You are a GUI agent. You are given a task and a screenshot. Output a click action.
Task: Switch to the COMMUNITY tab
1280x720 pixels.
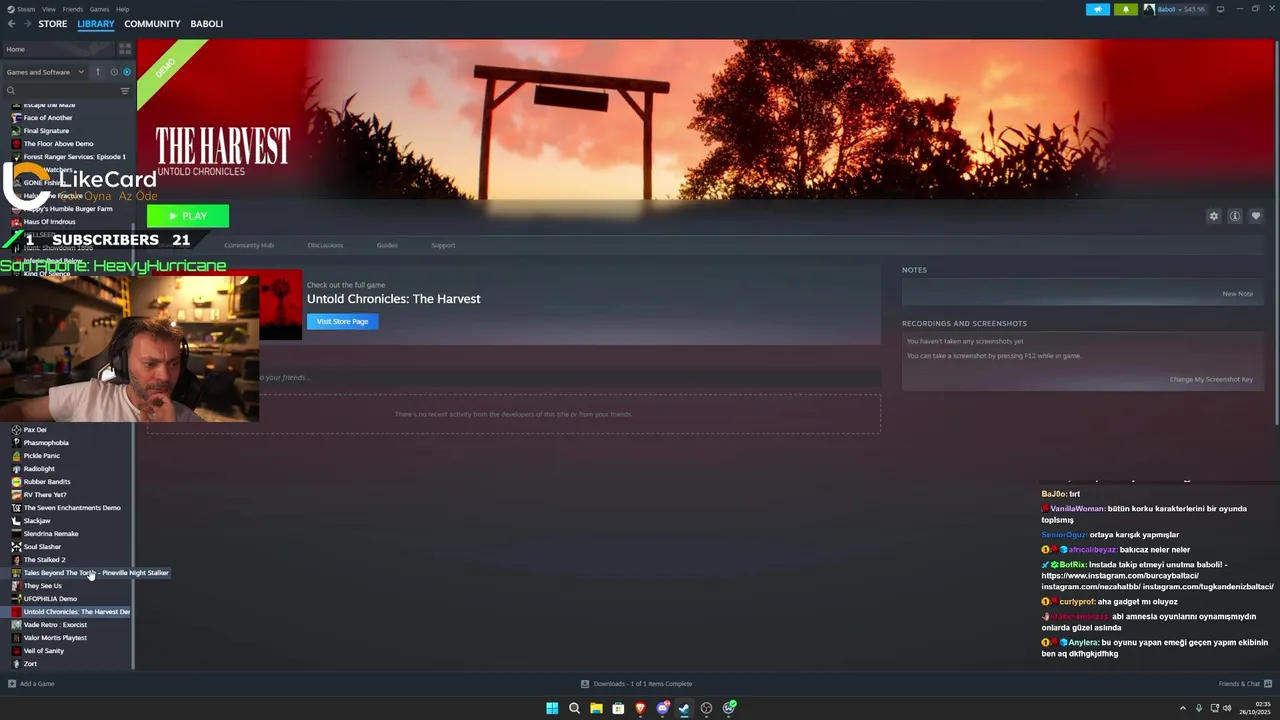pos(152,24)
